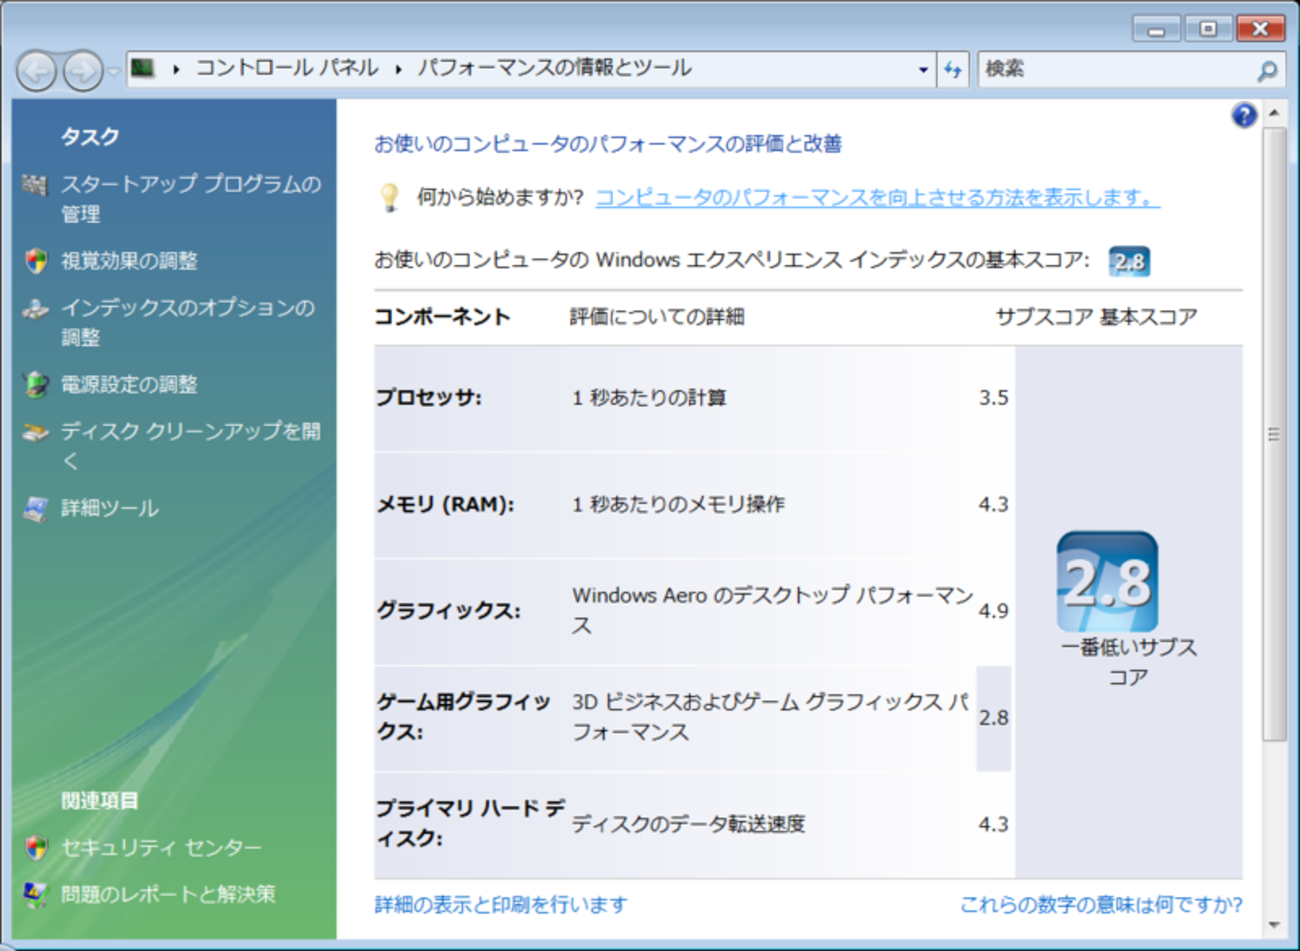Open 視覚効果の調整 task link
This screenshot has height=951, width=1300.
[129, 261]
